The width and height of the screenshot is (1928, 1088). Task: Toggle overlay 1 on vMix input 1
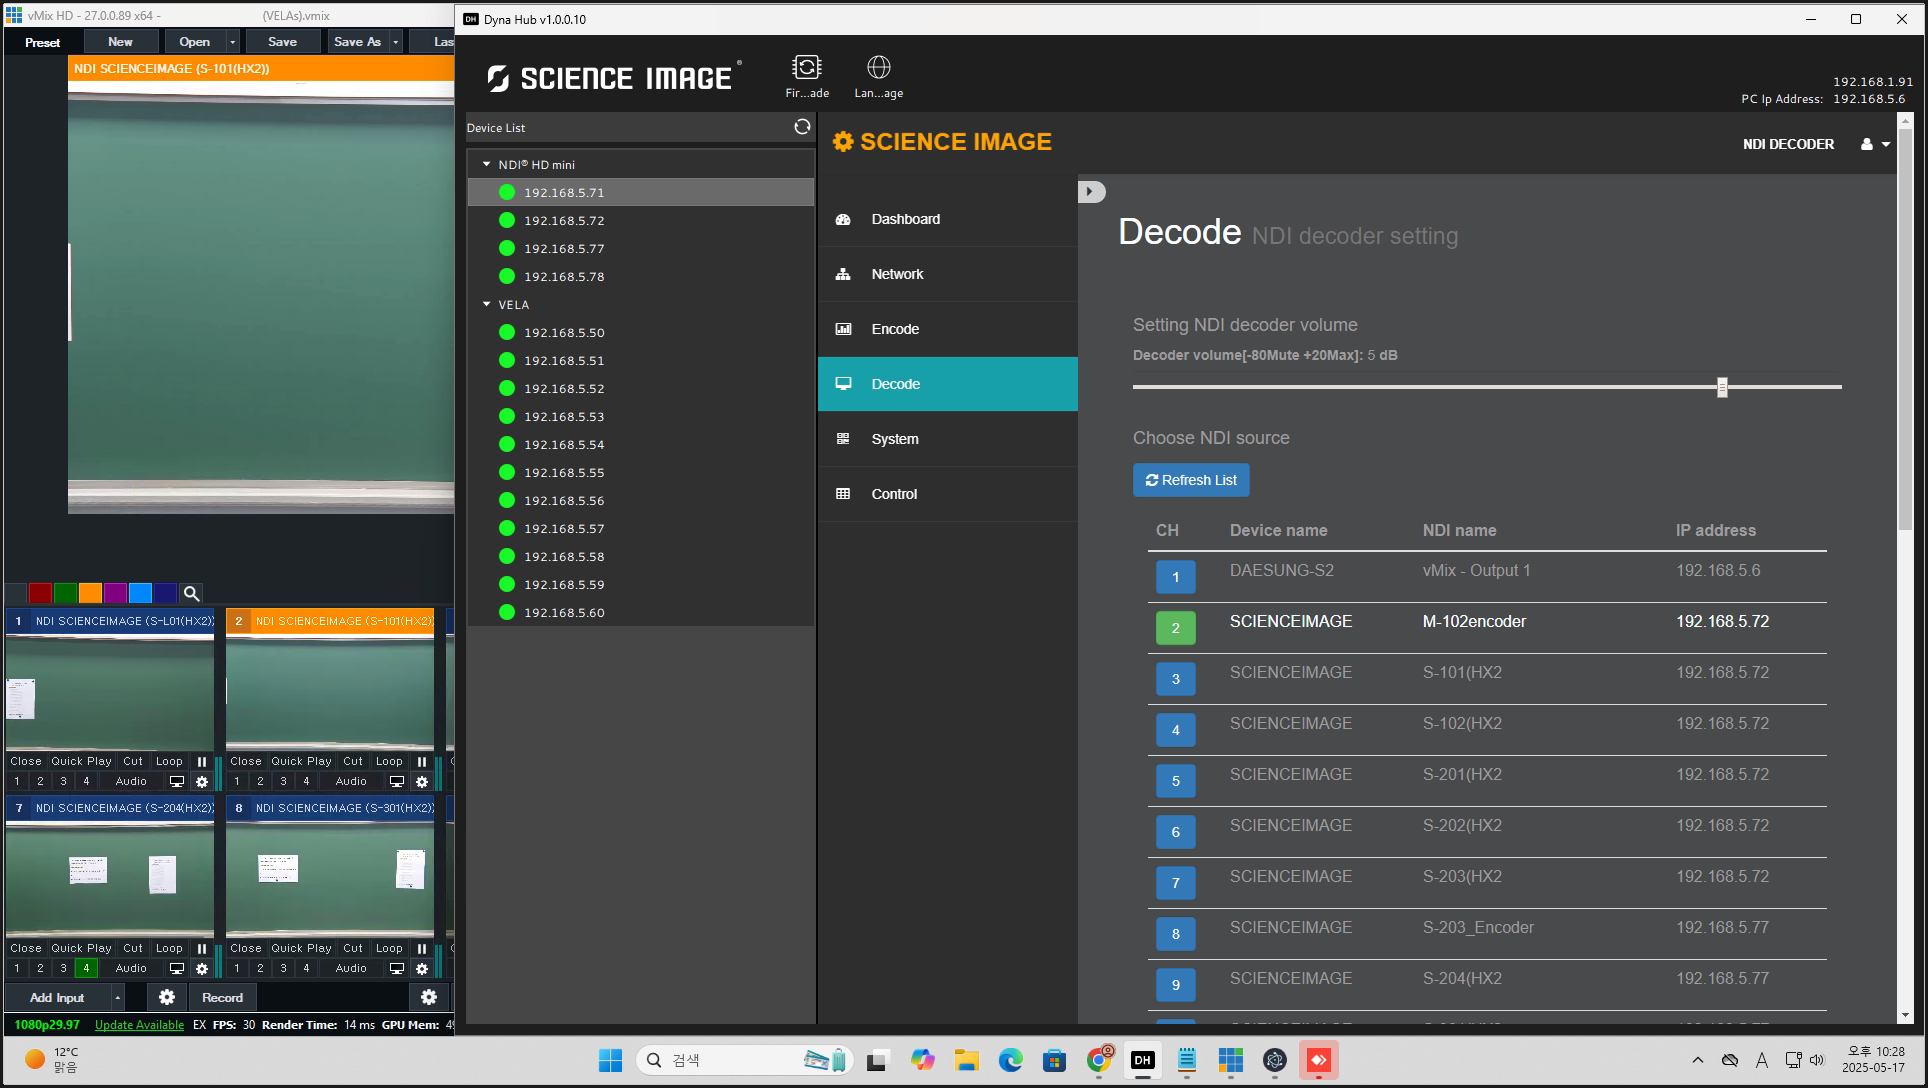(17, 781)
